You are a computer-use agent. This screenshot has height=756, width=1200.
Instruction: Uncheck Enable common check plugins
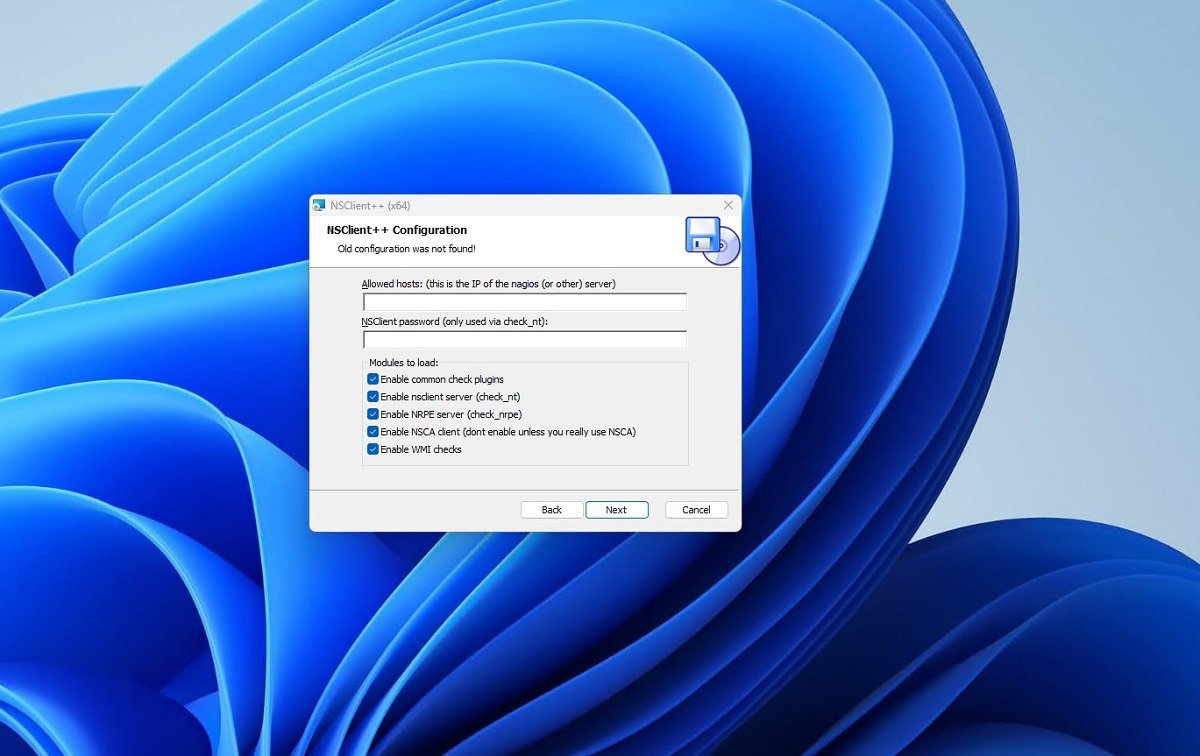tap(373, 380)
